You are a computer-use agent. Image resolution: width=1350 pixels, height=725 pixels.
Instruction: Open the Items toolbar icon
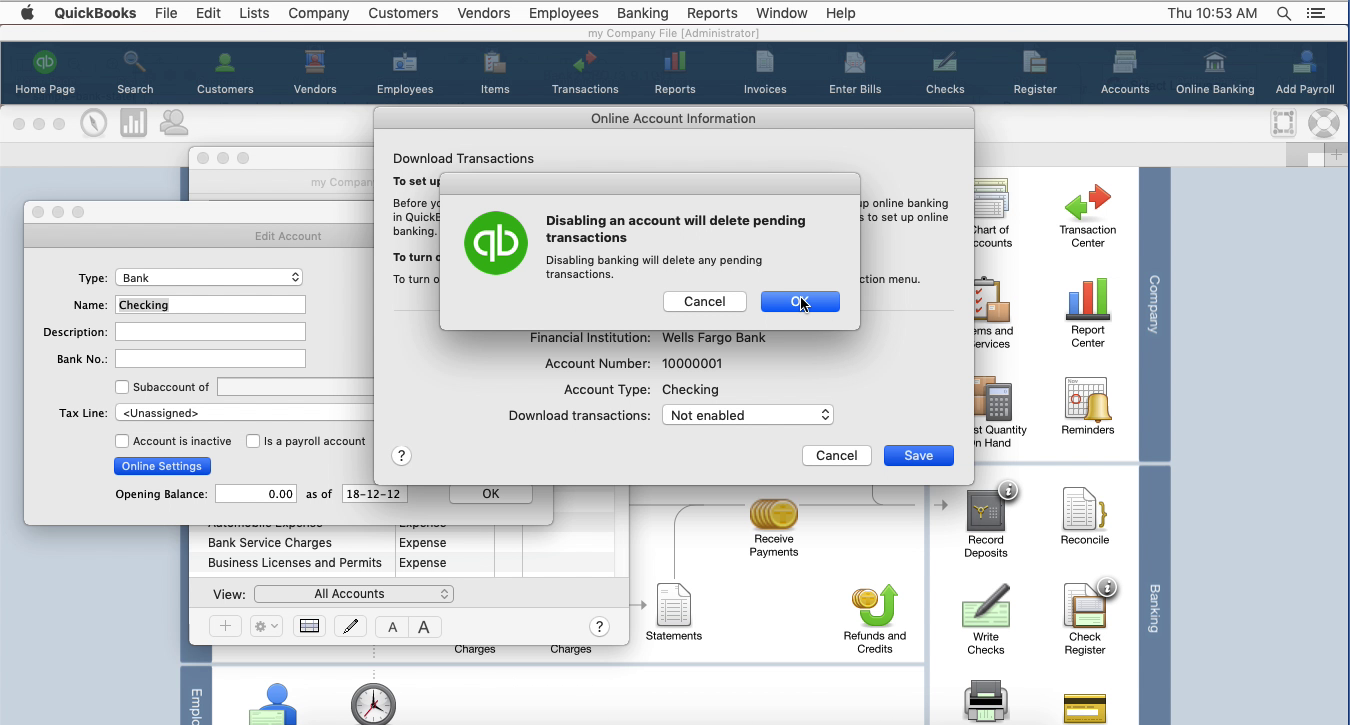[495, 73]
